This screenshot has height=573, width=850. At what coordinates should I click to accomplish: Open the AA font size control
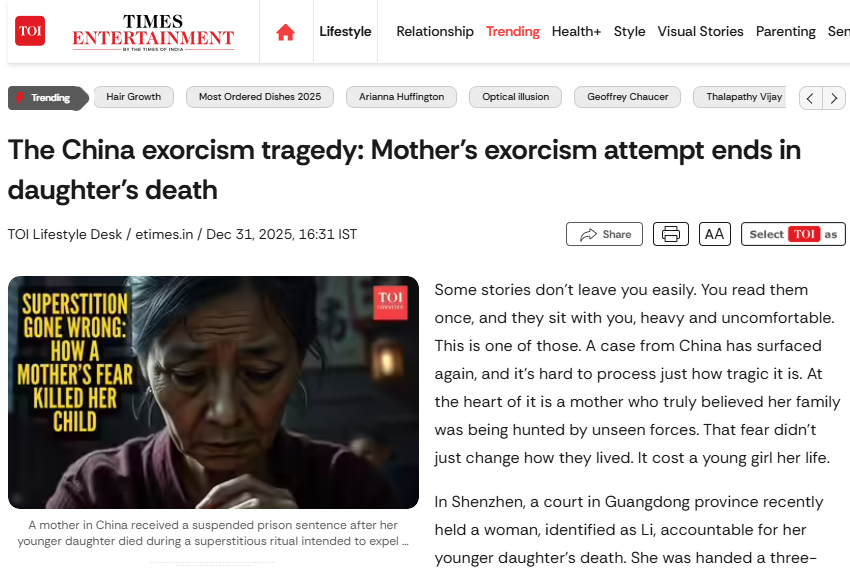(x=714, y=234)
